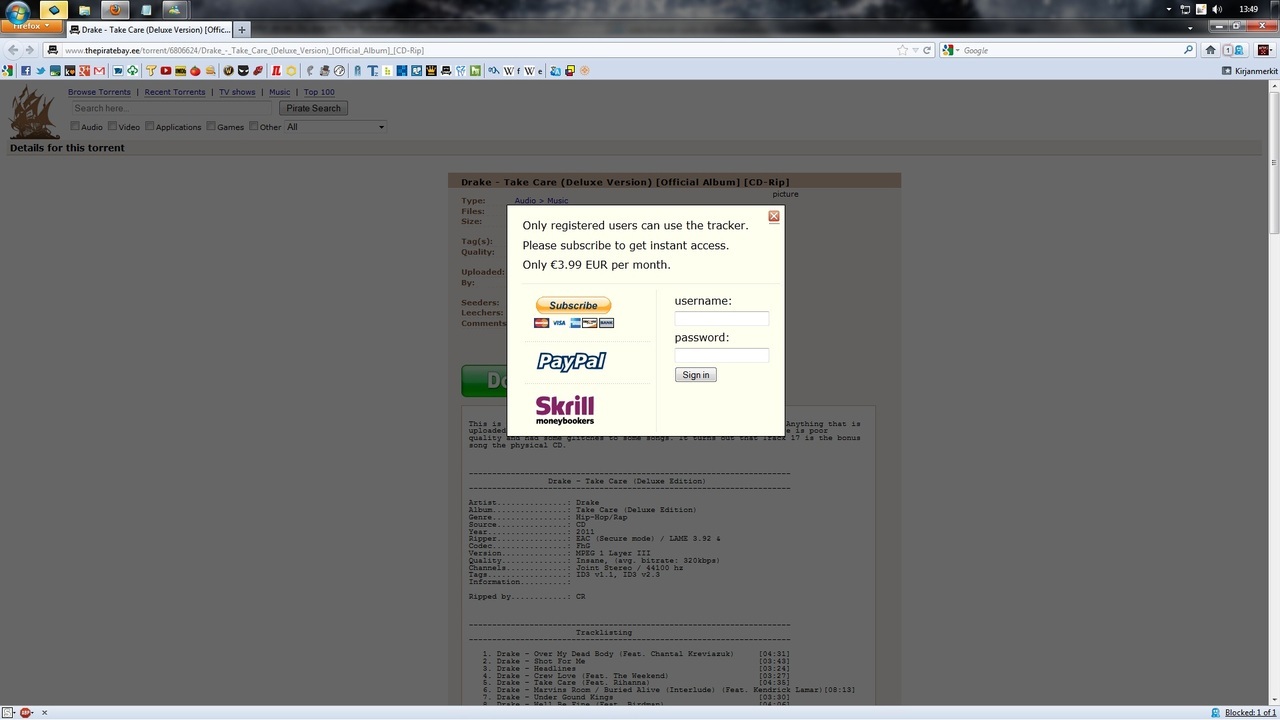Click the Pirate Bay ship logo
This screenshot has width=1280, height=720.
click(35, 111)
